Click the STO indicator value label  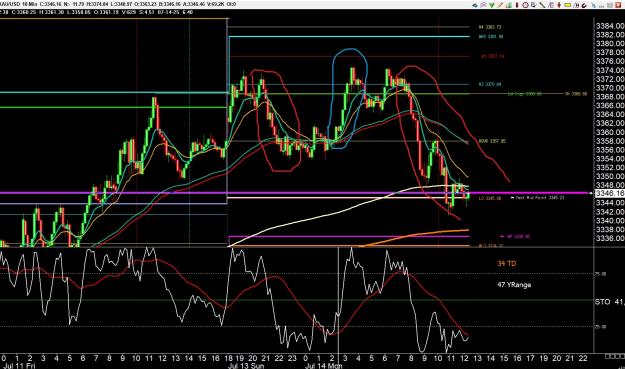[609, 302]
